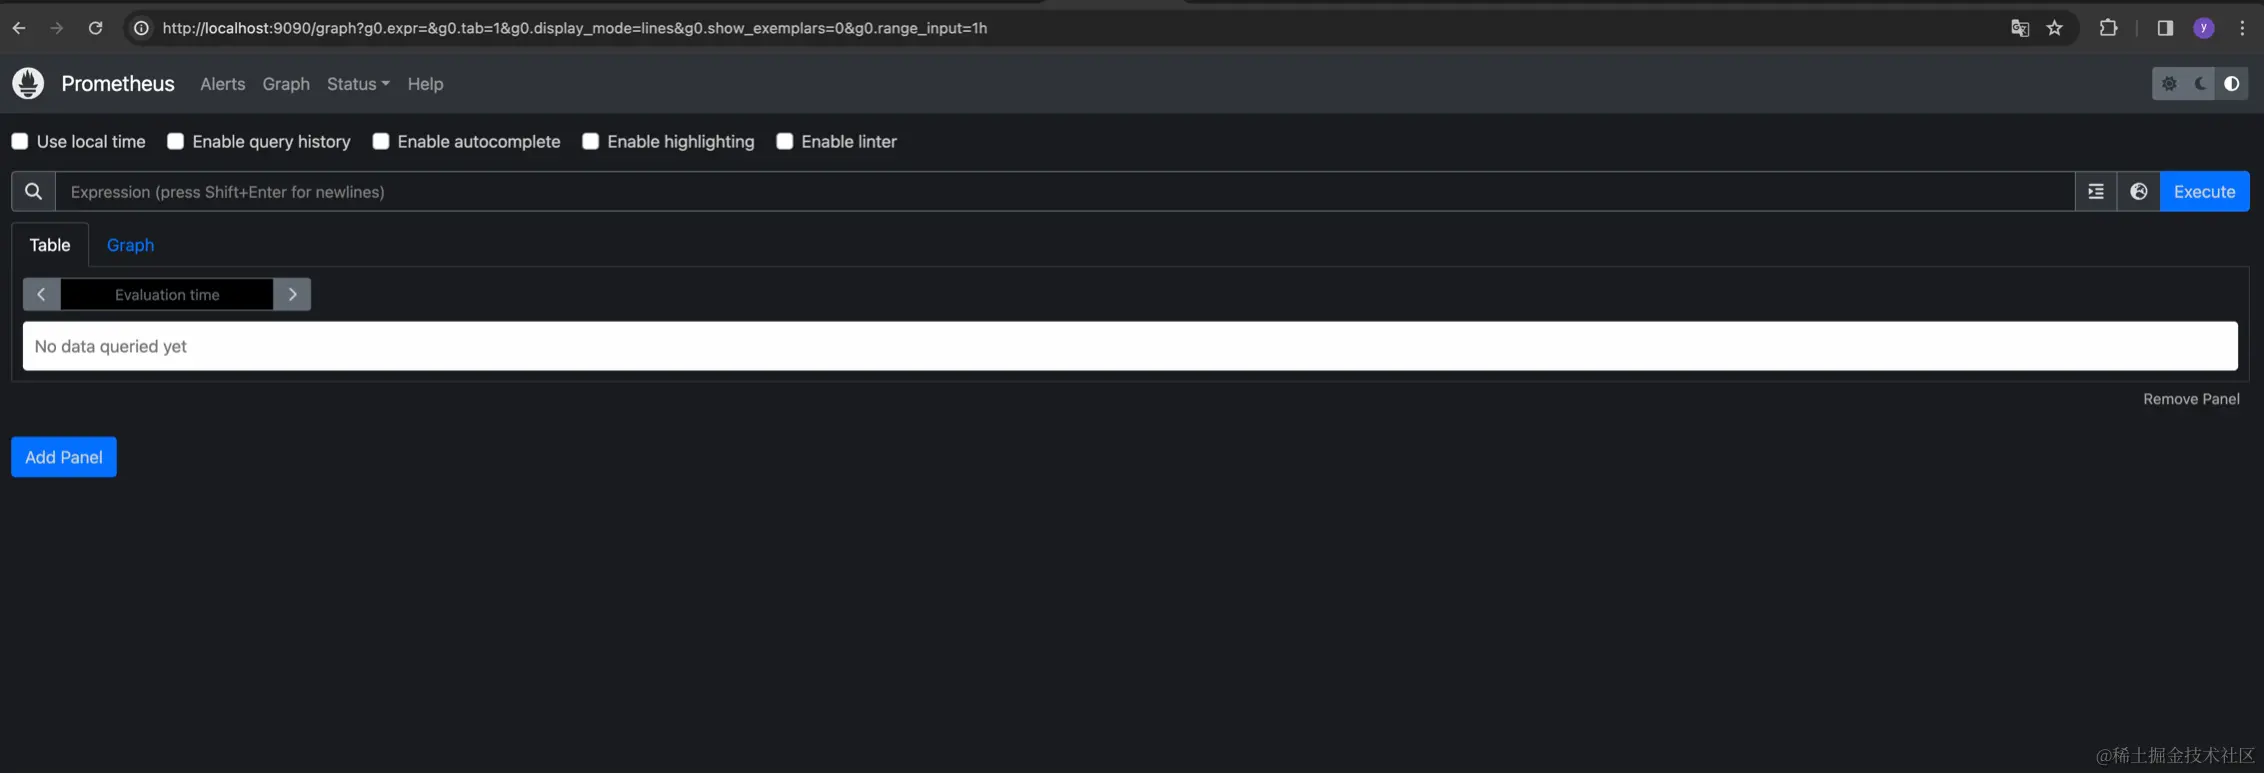
Task: Open the Alerts page in navbar
Action: click(x=222, y=84)
